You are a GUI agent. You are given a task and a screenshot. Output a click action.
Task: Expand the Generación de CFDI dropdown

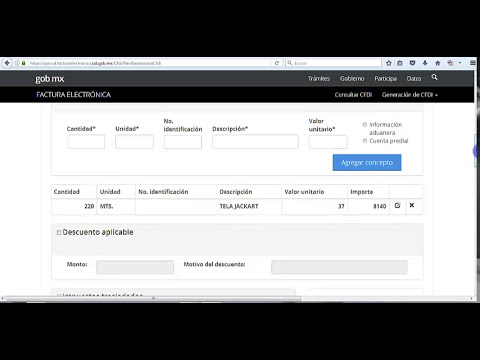pos(410,95)
